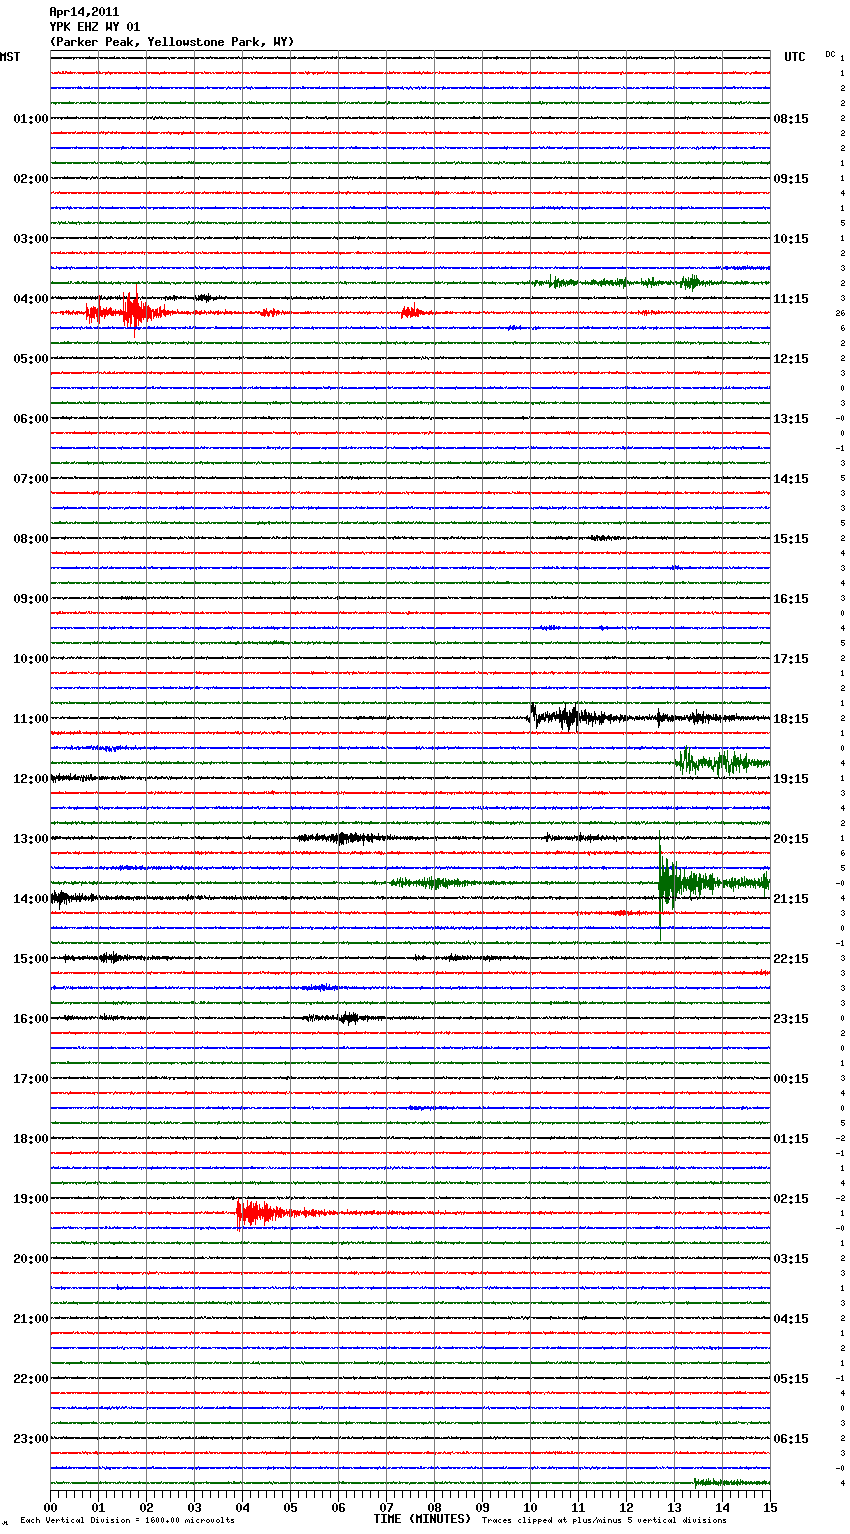Click the MST timezone header label
This screenshot has height=1534, width=850.
[10, 57]
